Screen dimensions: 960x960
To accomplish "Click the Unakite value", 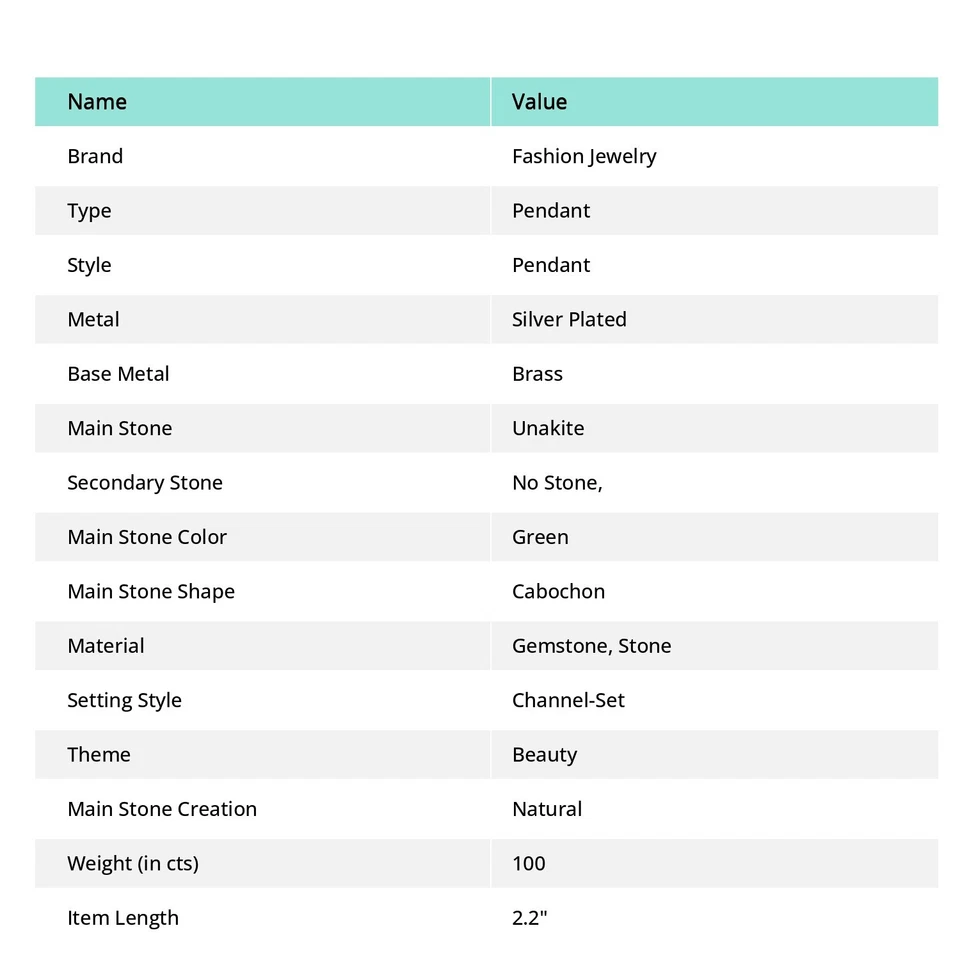I will pos(548,428).
